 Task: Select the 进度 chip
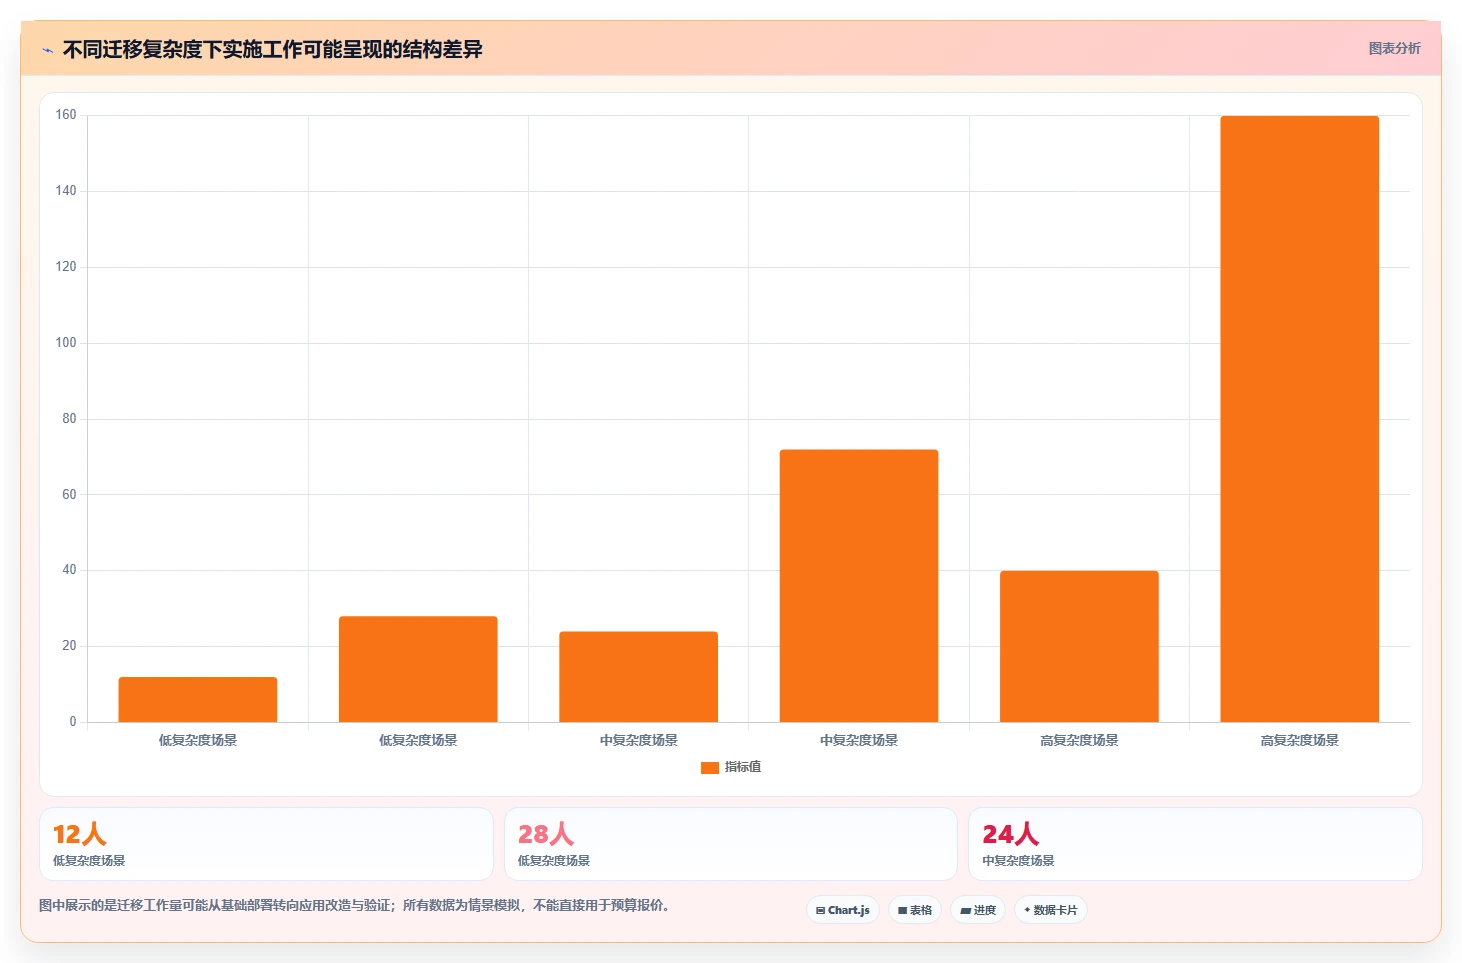(x=978, y=910)
